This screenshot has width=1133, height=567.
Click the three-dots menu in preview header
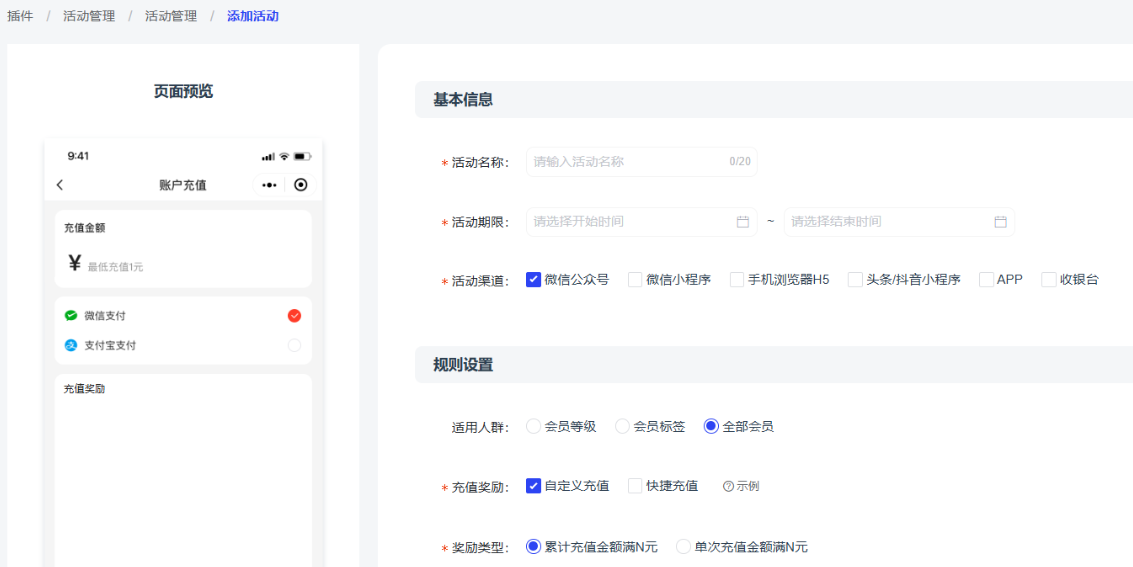point(269,185)
